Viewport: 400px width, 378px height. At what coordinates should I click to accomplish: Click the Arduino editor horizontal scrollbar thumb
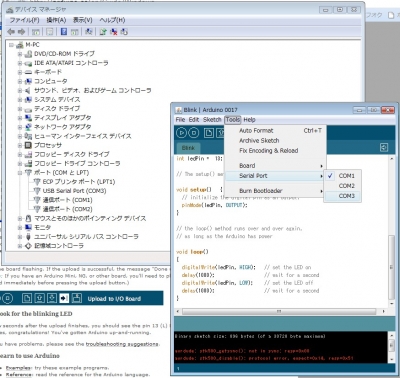279,311
